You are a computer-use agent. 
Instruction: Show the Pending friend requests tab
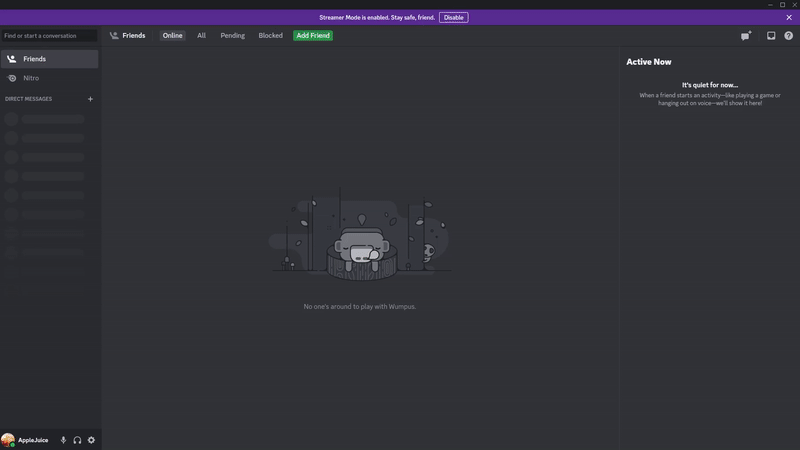coord(233,36)
